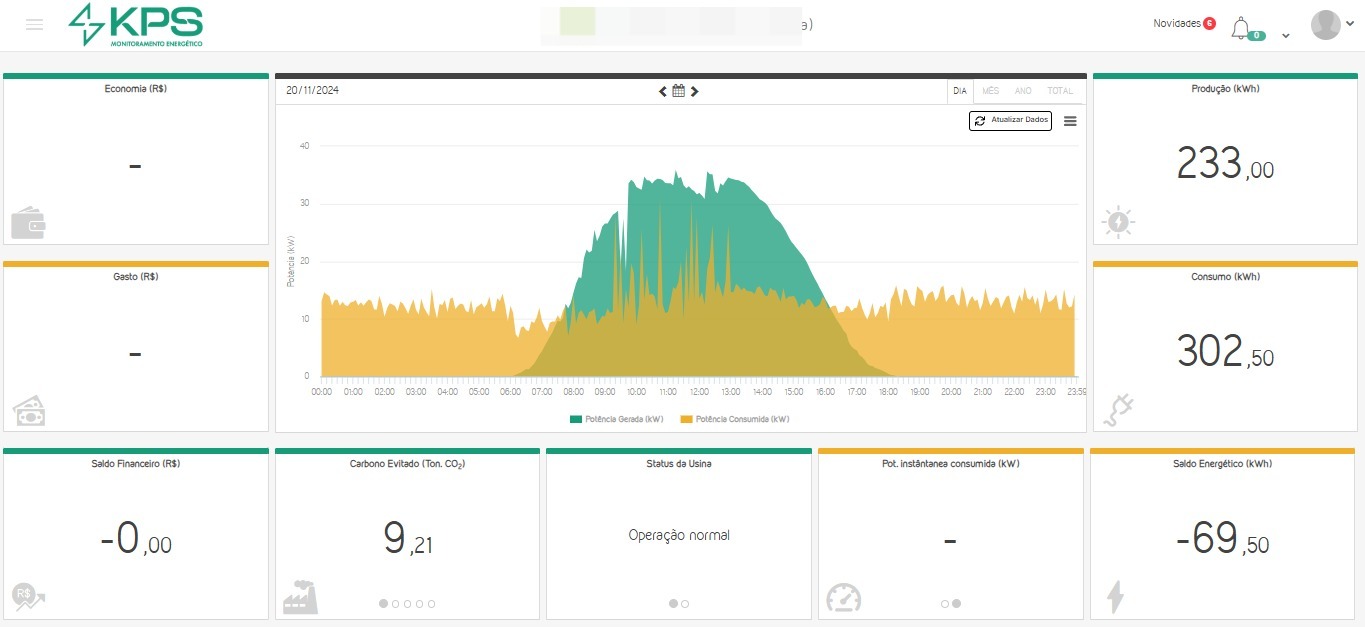Open the chart options hamburger menu
Screen dimensions: 1365x627
tap(1070, 121)
